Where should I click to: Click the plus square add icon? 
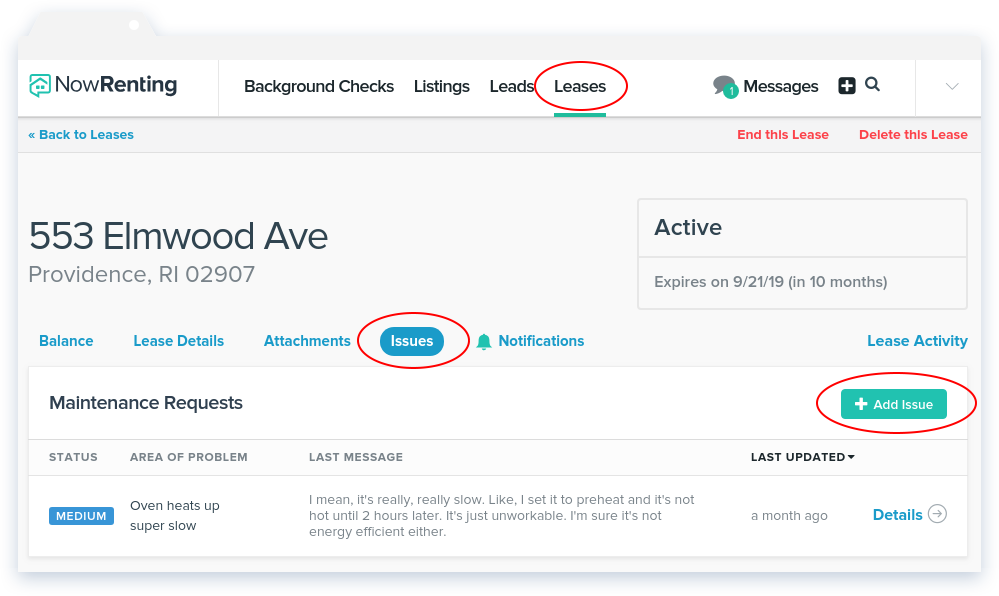(847, 85)
